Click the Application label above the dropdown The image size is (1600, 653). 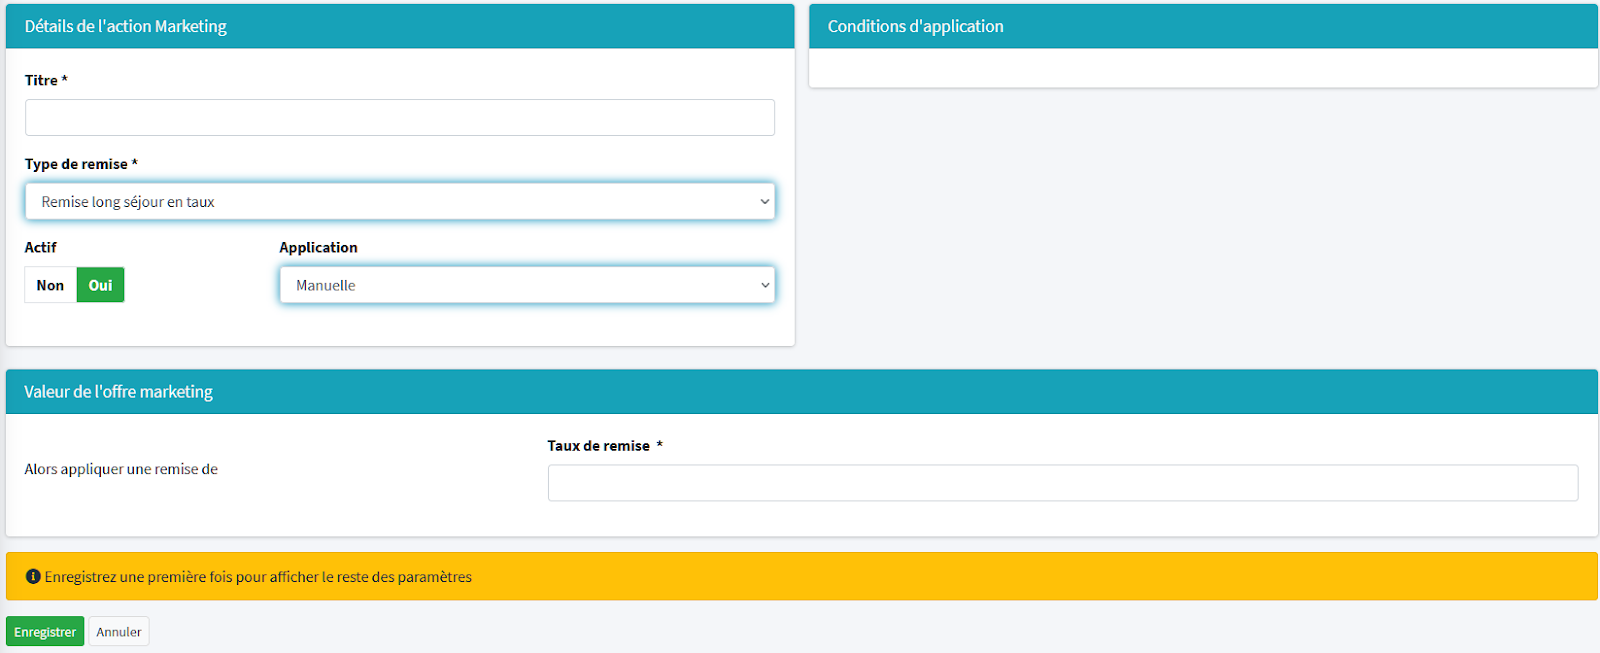pyautogui.click(x=318, y=248)
